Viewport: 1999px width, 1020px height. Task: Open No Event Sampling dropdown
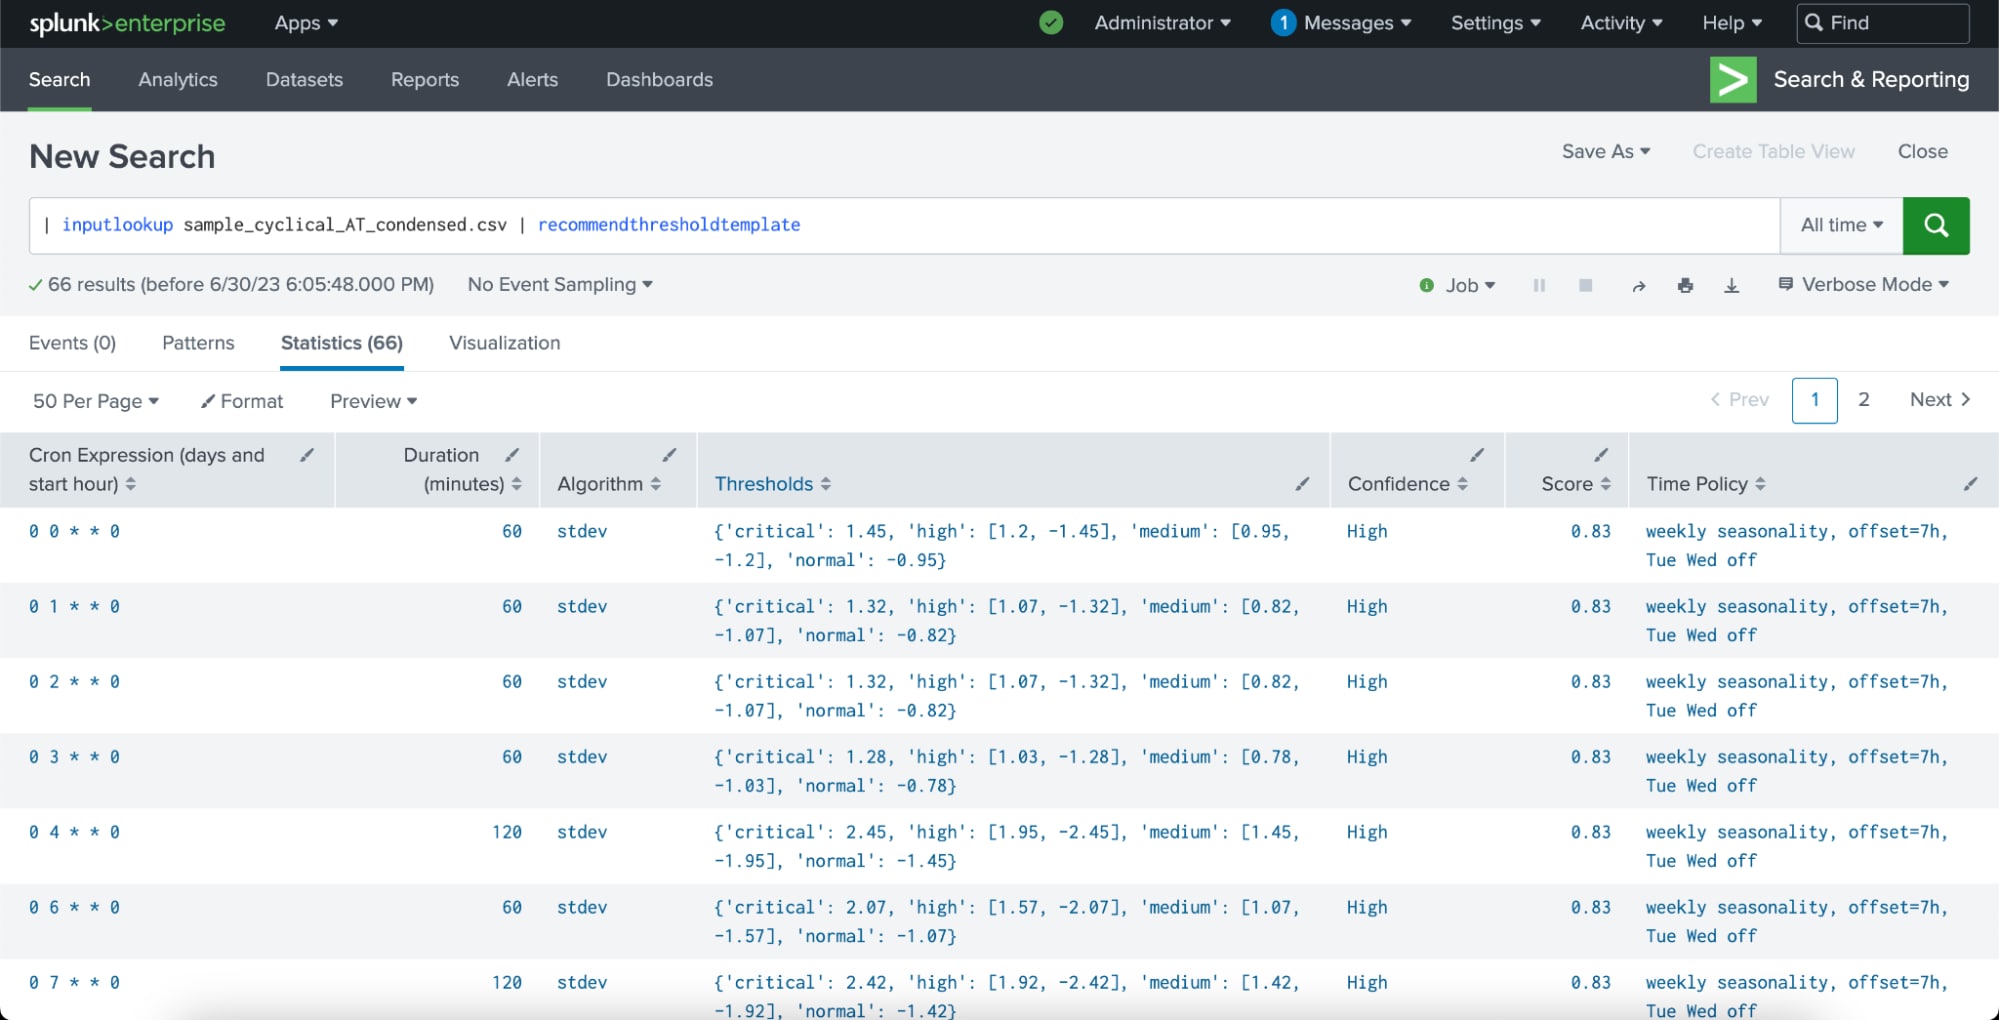pos(560,285)
